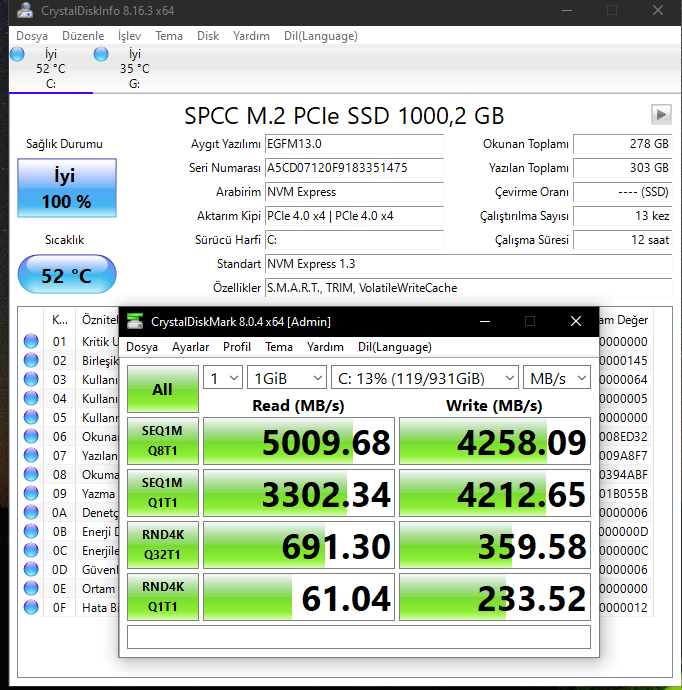The height and width of the screenshot is (690, 682).
Task: Click status orb for attribute 0A
Action: (x=31, y=512)
